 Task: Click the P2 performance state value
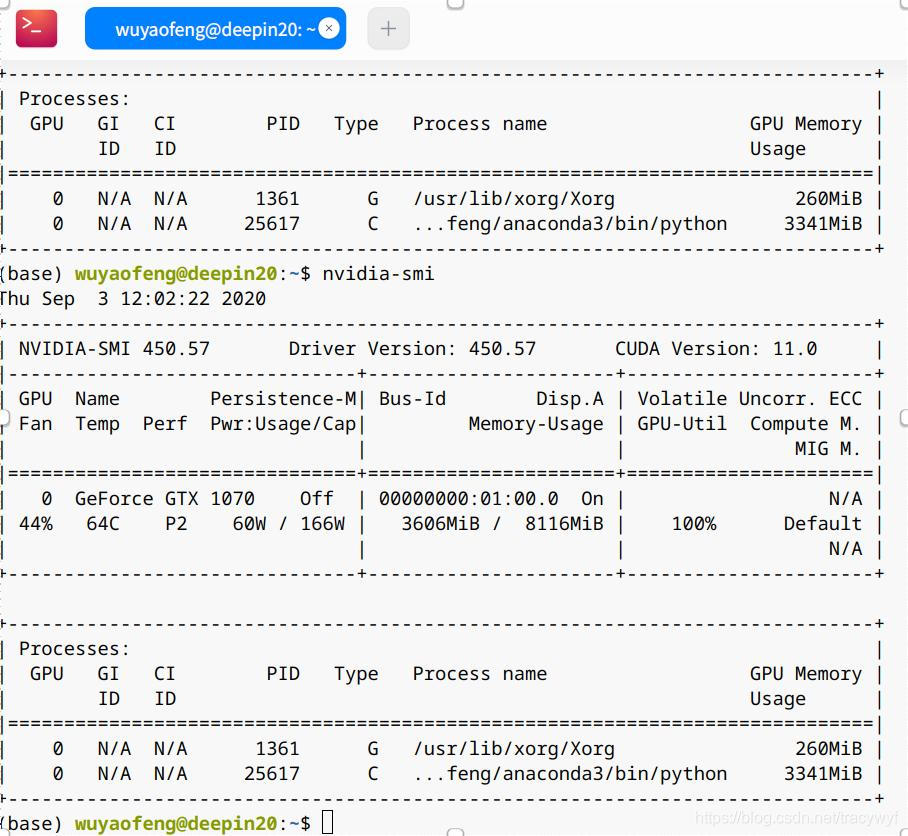click(176, 524)
